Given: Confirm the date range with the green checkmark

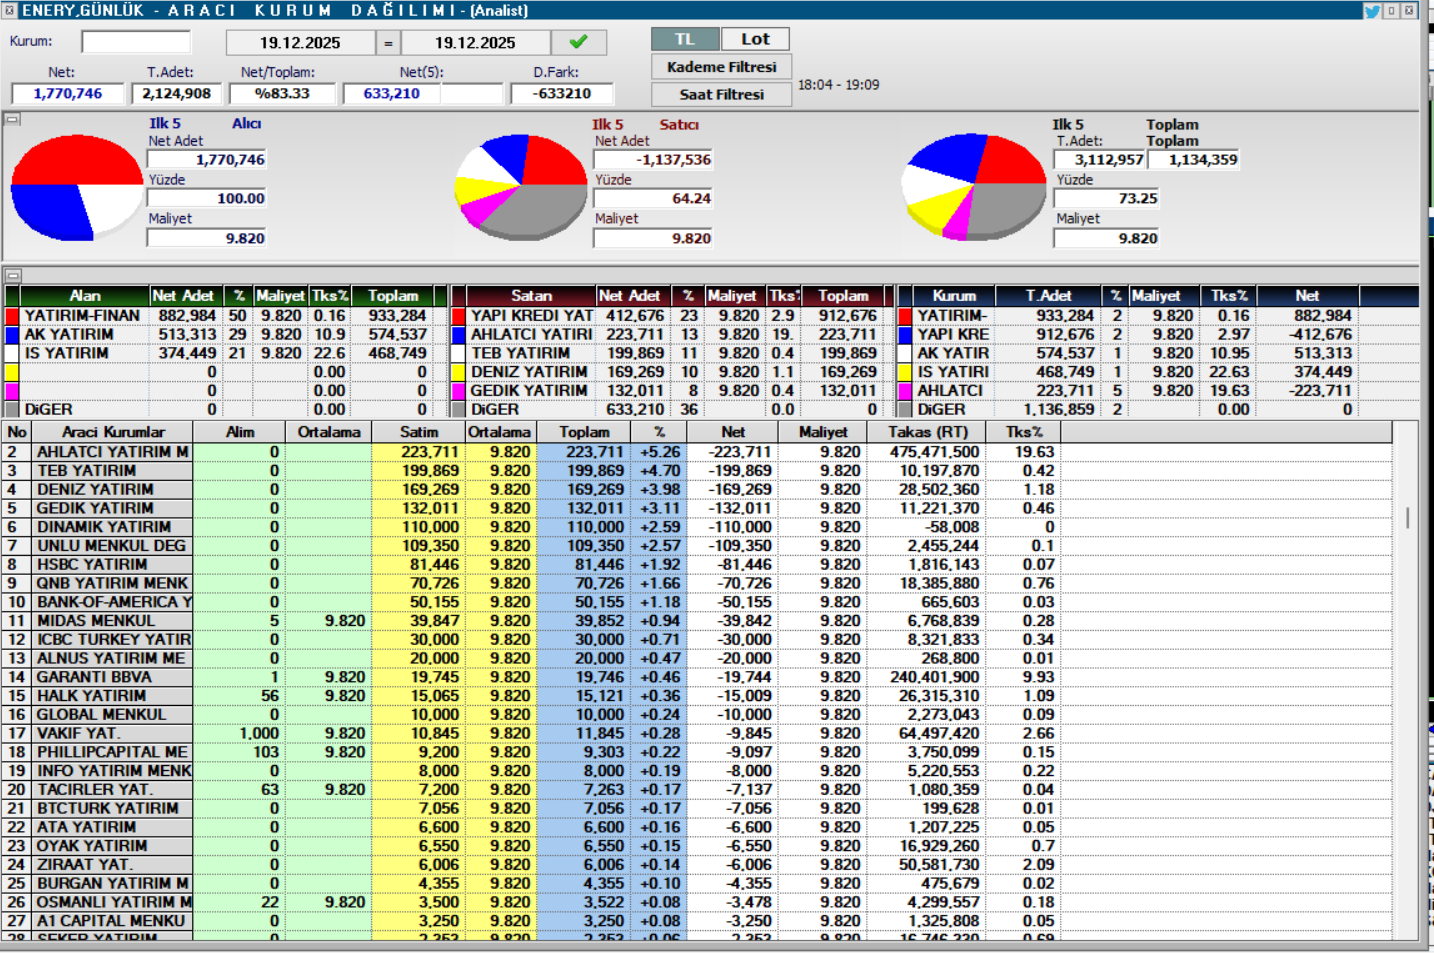Looking at the screenshot, I should pyautogui.click(x=578, y=42).
